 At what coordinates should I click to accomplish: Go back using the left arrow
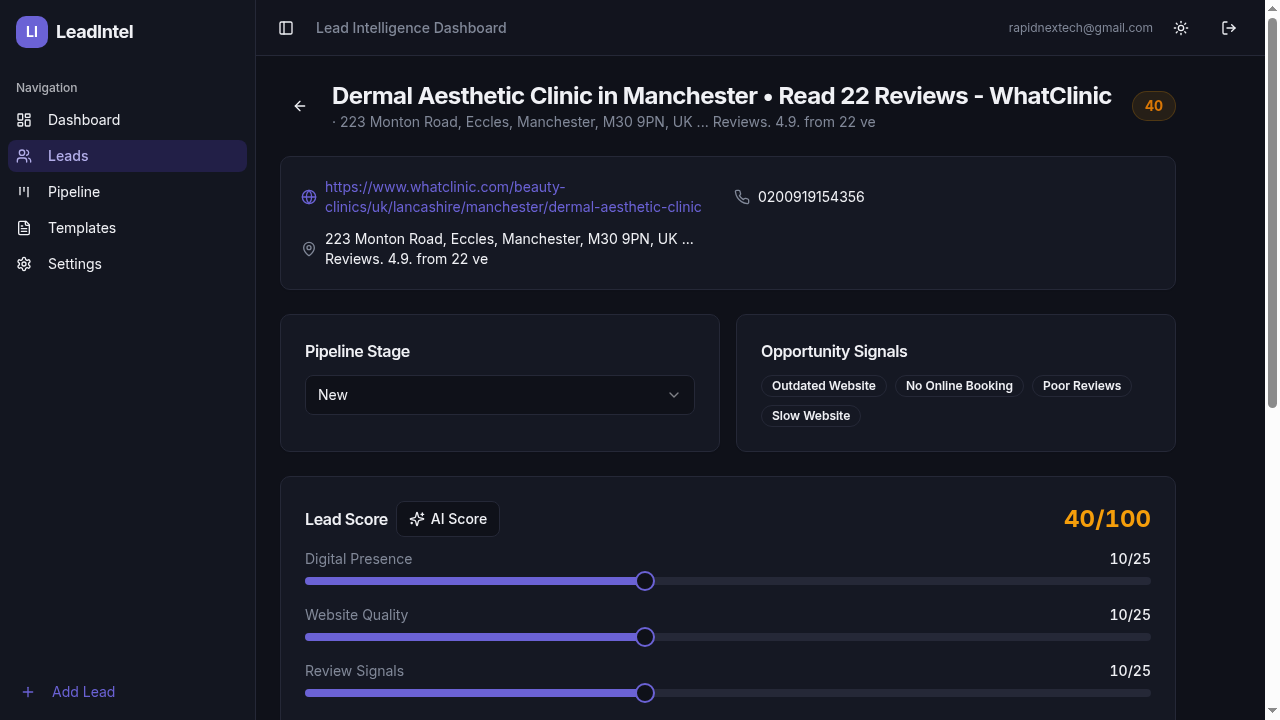click(300, 106)
